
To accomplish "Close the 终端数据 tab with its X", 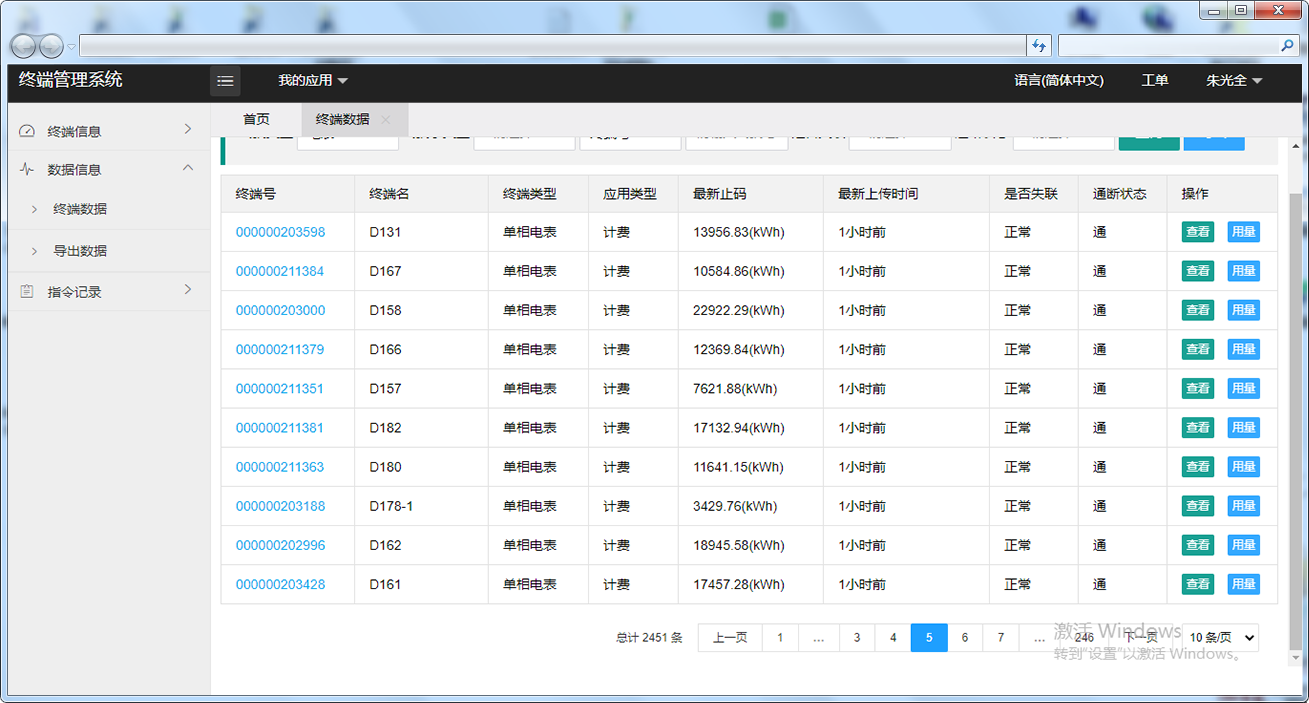I will coord(386,119).
